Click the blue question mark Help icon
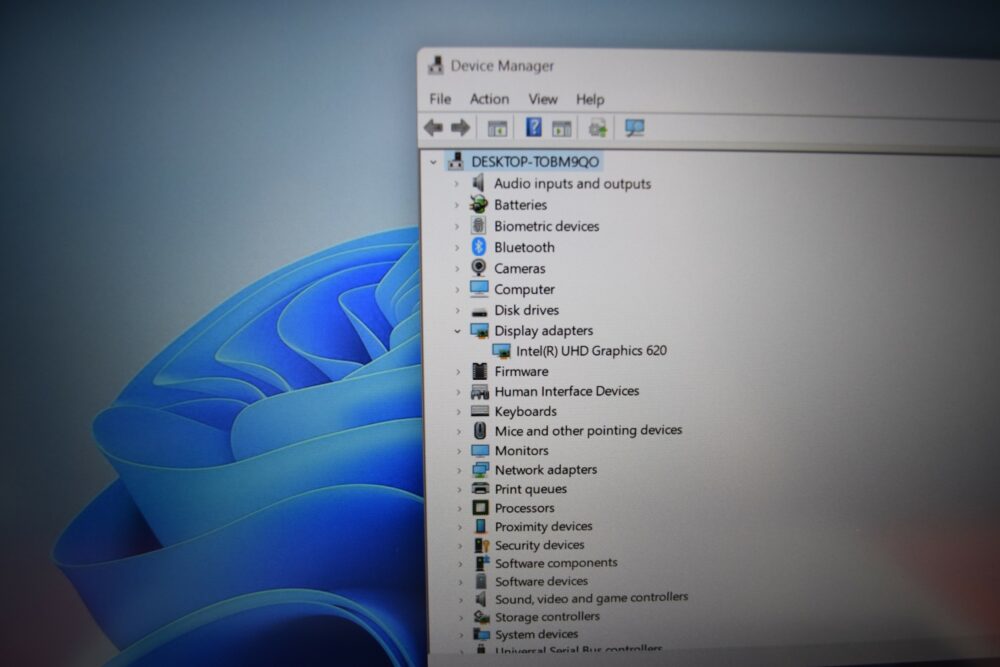Viewport: 1000px width, 667px height. tap(534, 128)
